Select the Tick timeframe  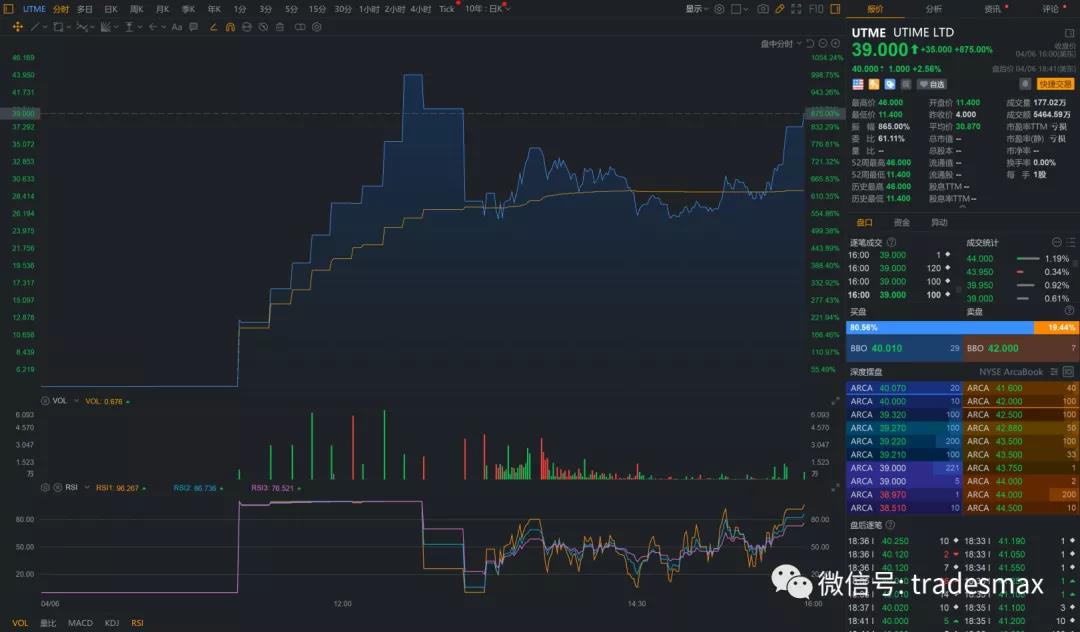(447, 9)
